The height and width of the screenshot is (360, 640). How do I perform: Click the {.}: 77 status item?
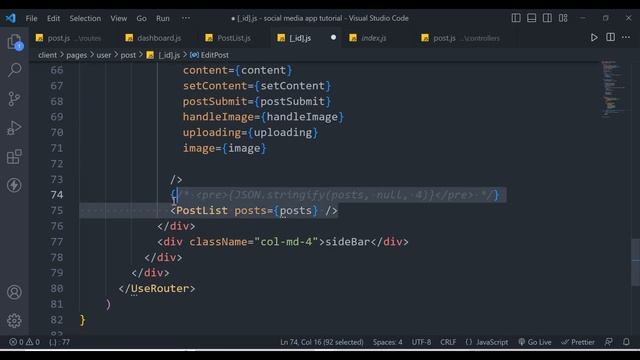[x=60, y=342]
